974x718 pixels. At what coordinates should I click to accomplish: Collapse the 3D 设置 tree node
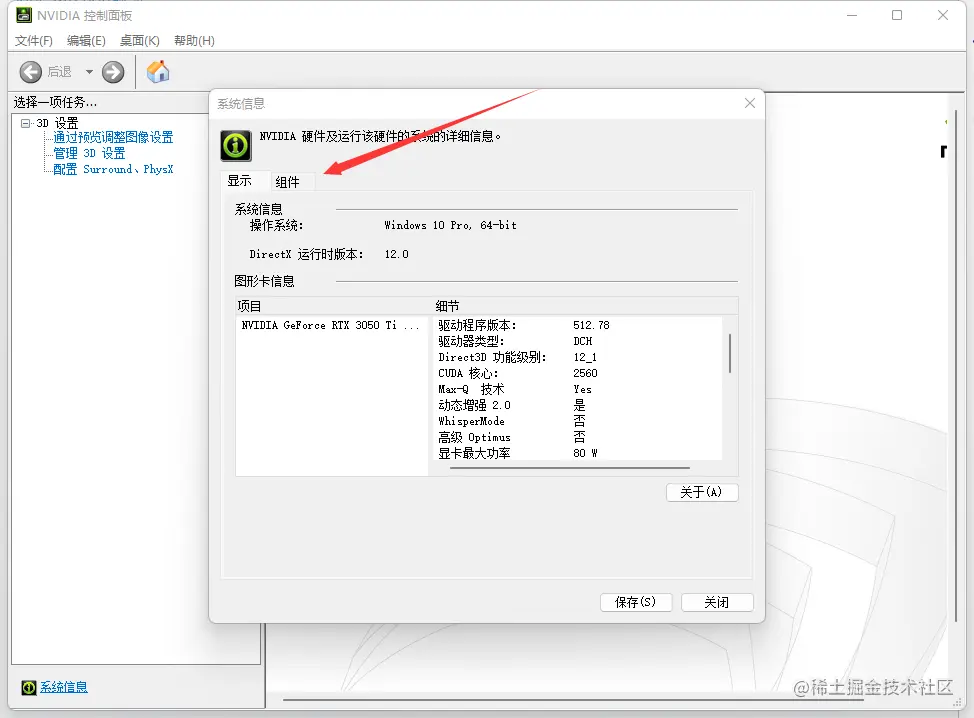(x=25, y=123)
